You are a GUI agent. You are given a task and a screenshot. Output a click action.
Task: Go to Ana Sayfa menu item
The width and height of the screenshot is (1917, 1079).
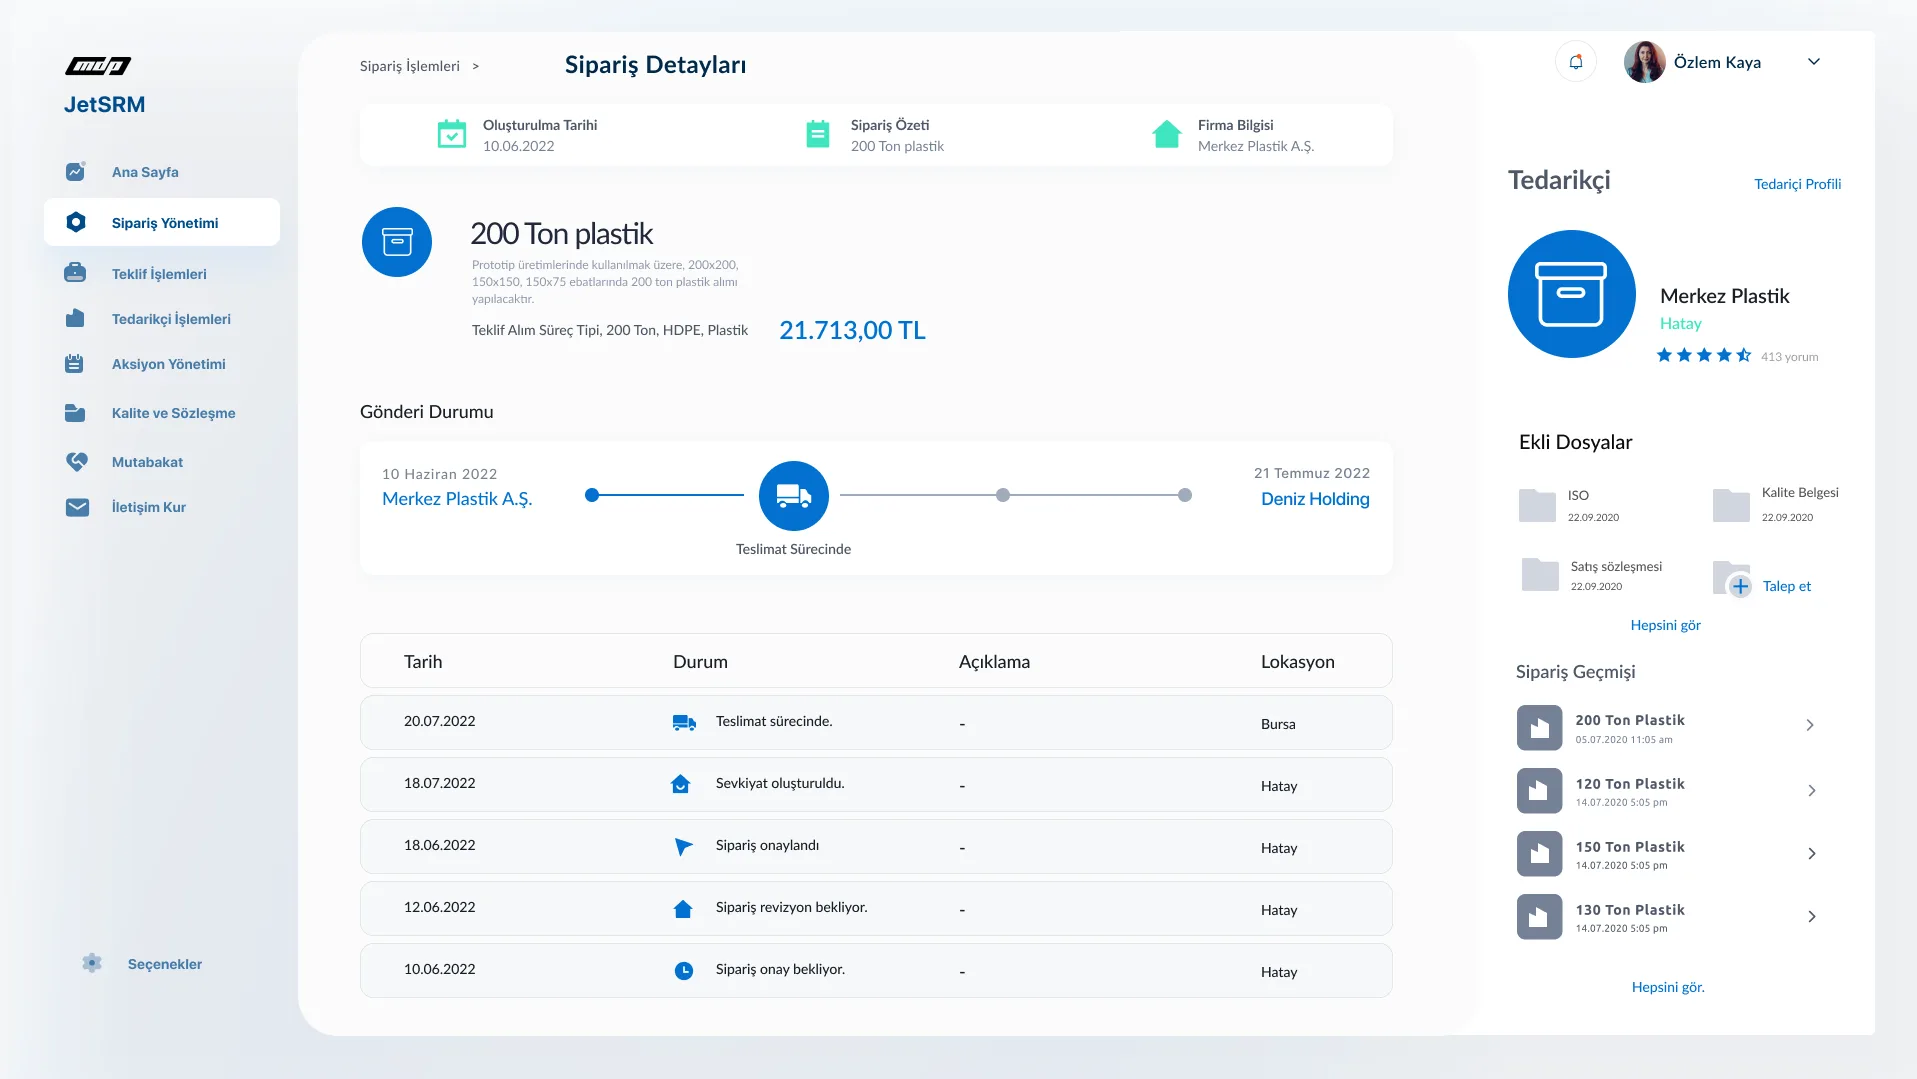[145, 172]
